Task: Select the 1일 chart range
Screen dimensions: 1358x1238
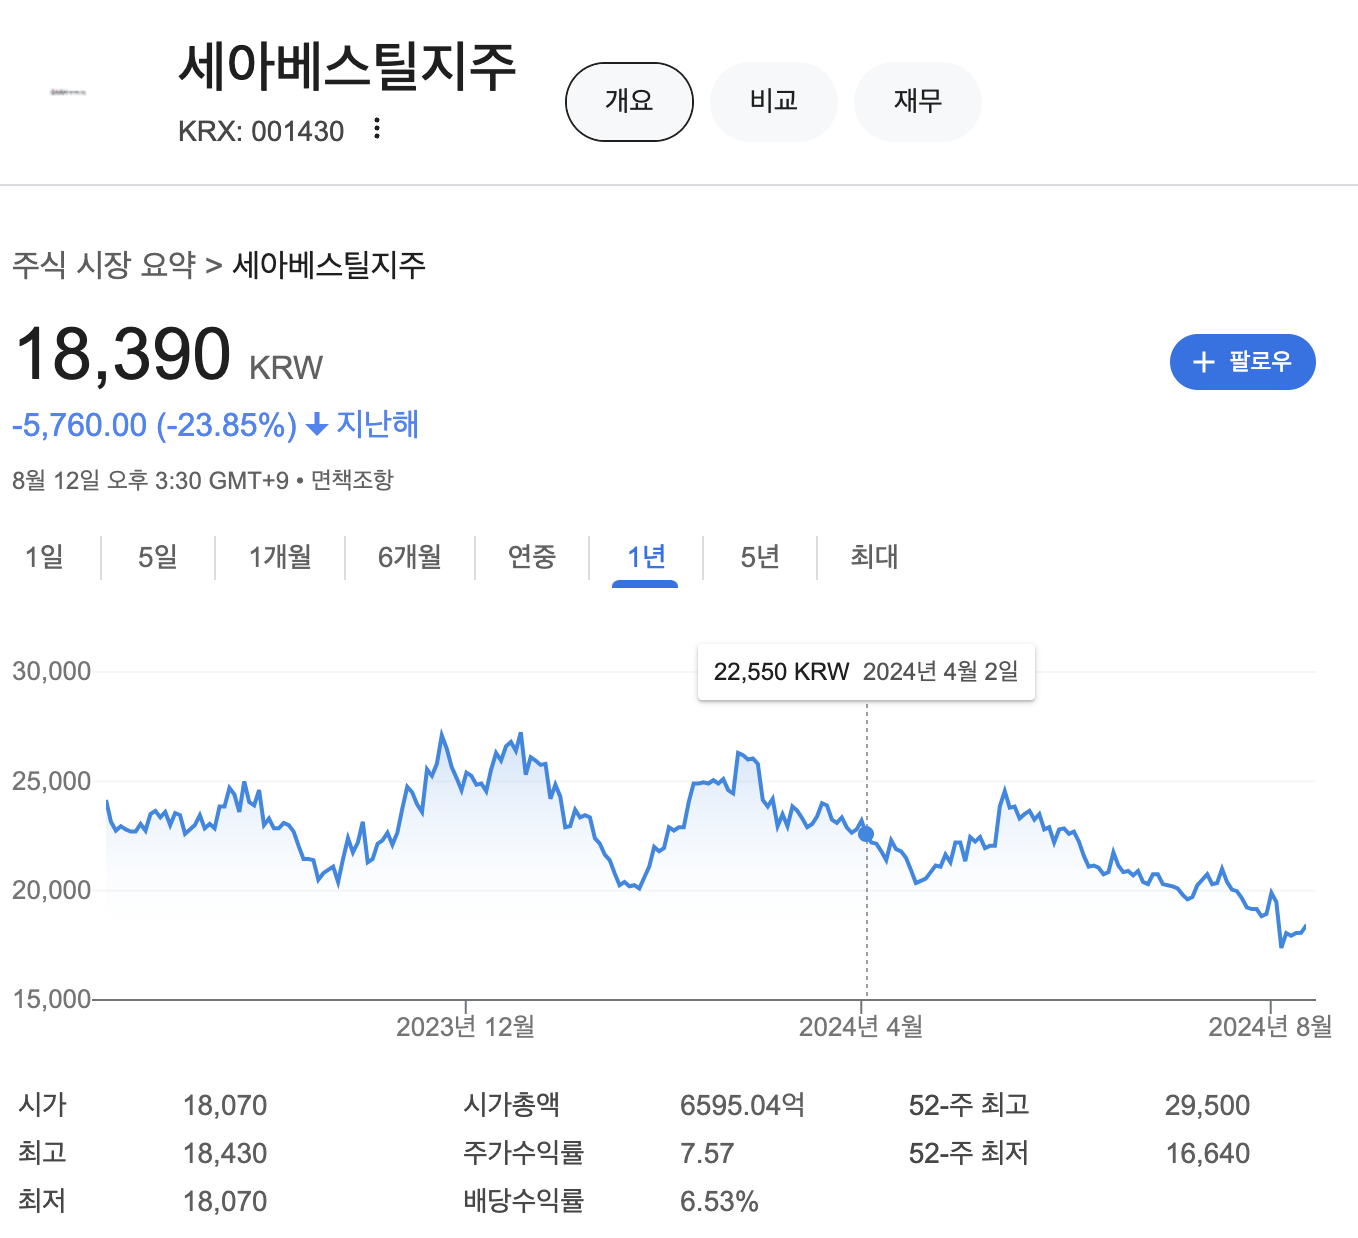Action: pos(44,557)
